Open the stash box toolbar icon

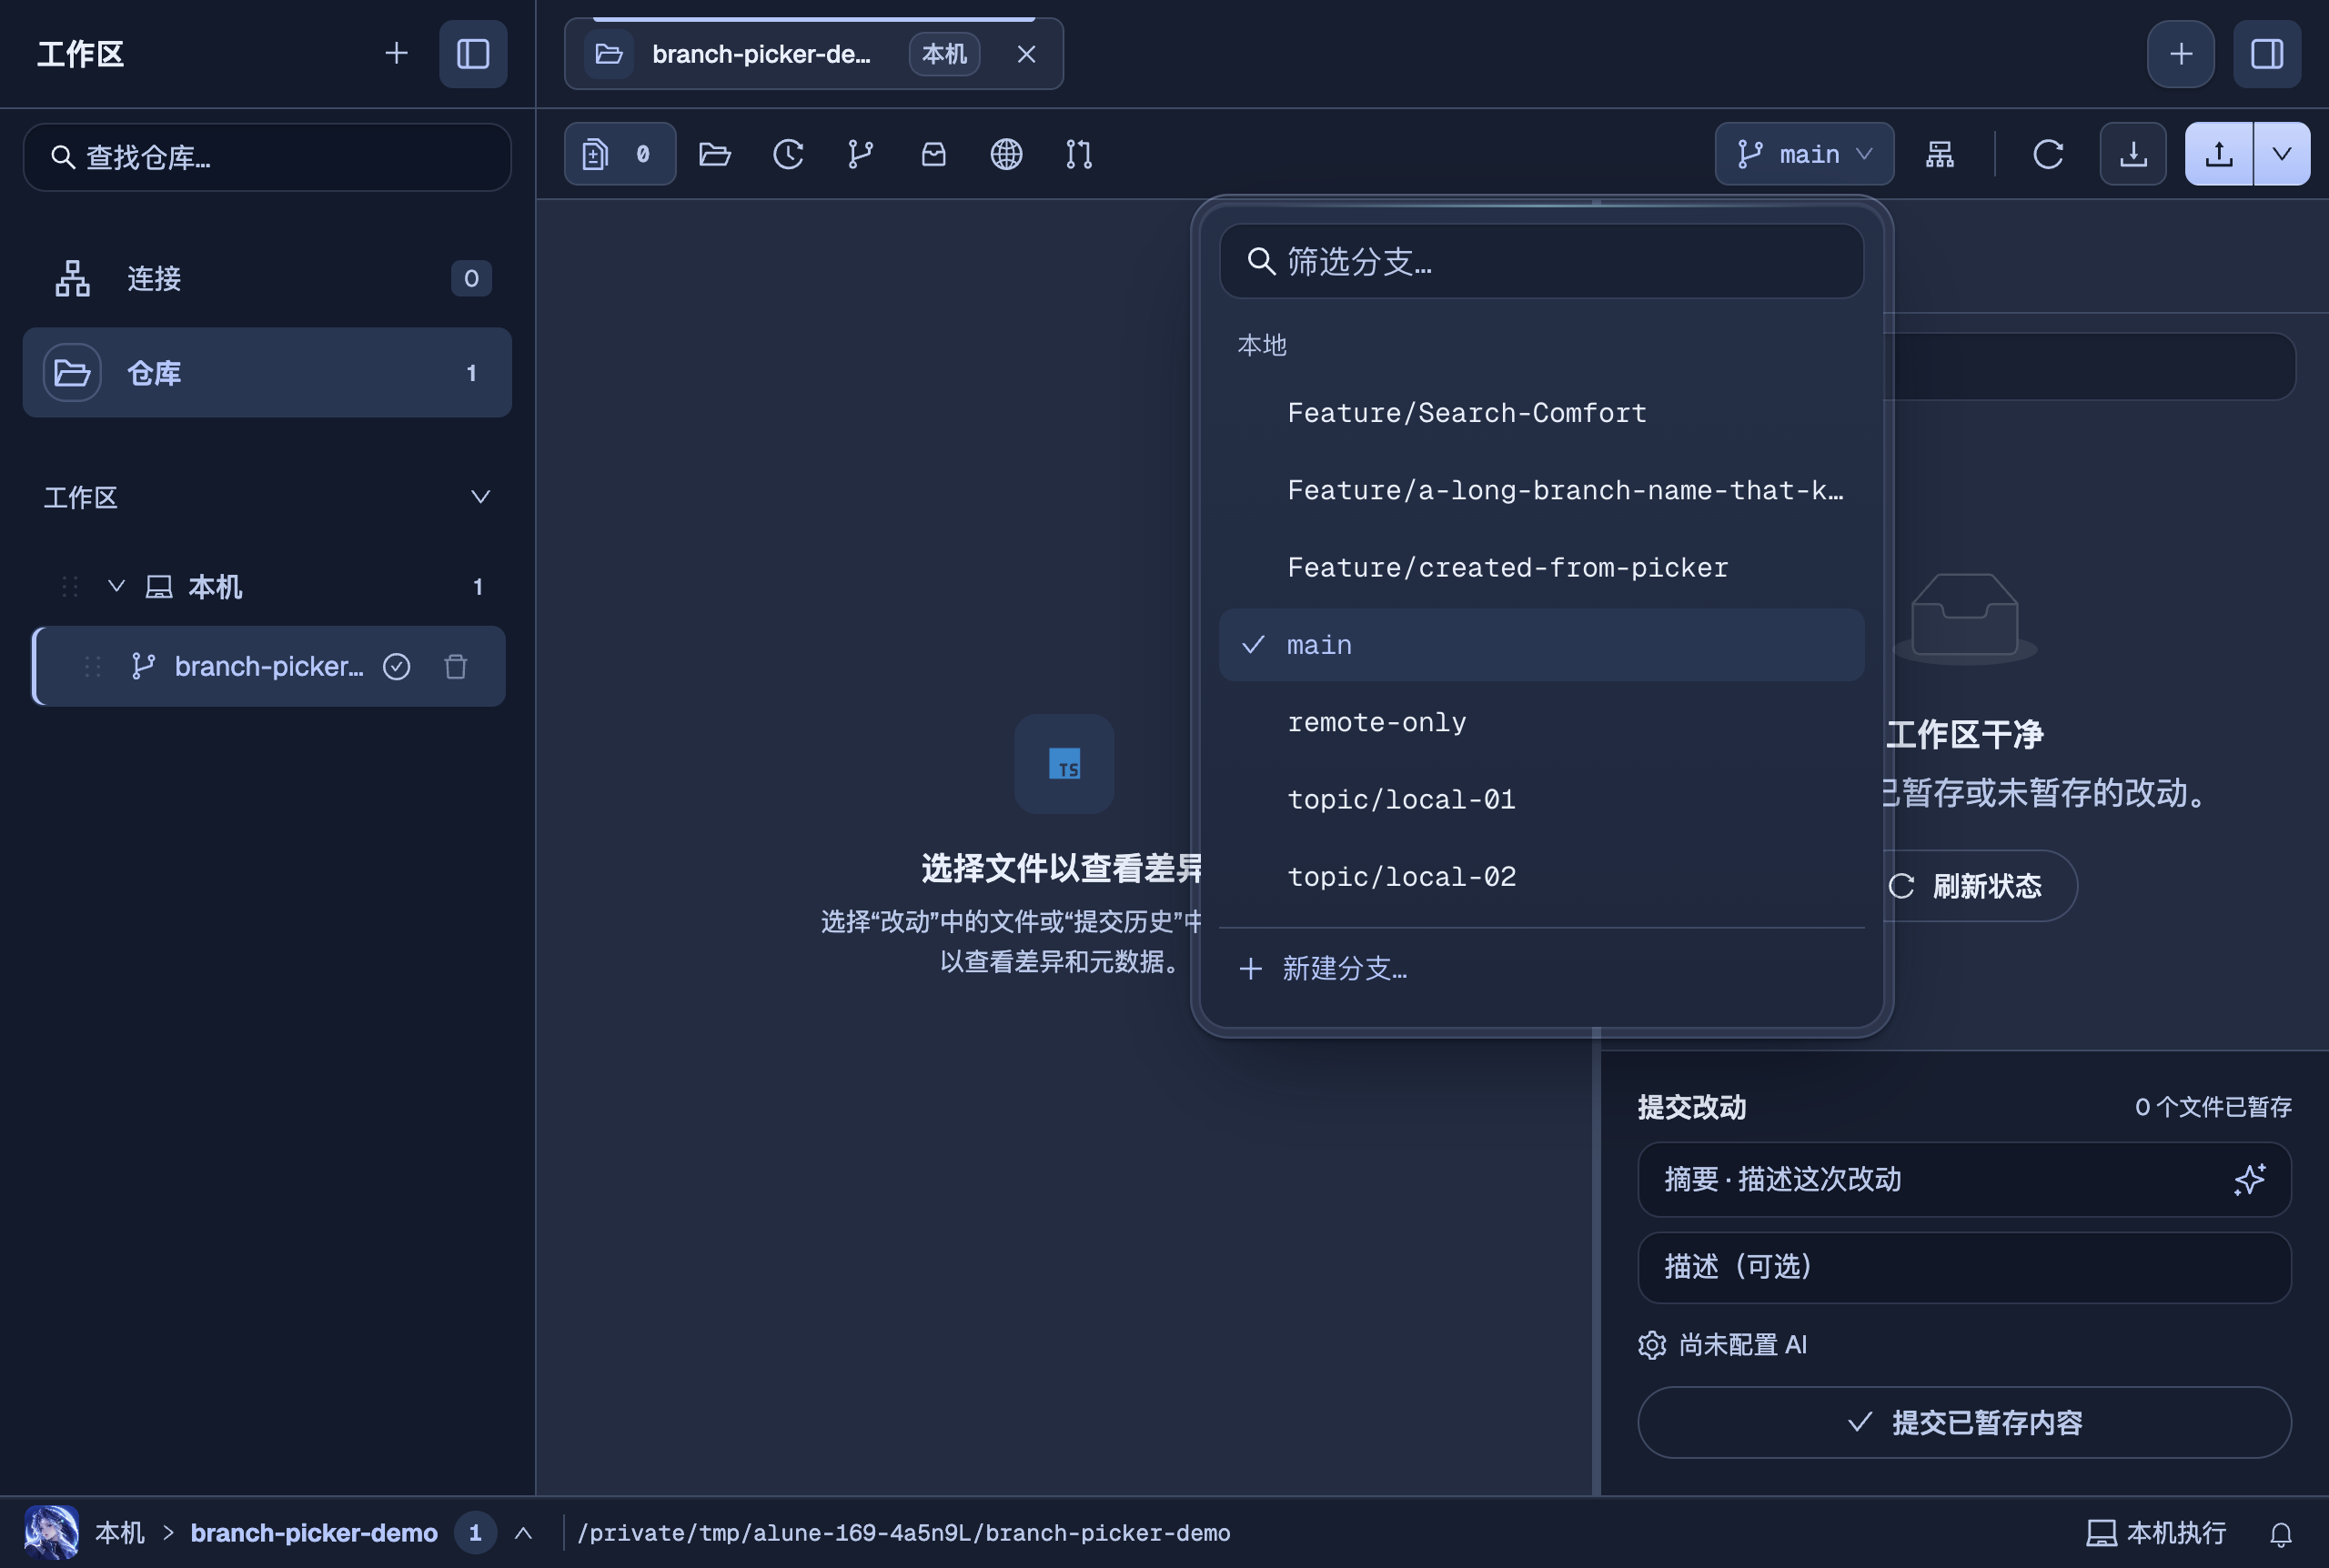tap(933, 154)
